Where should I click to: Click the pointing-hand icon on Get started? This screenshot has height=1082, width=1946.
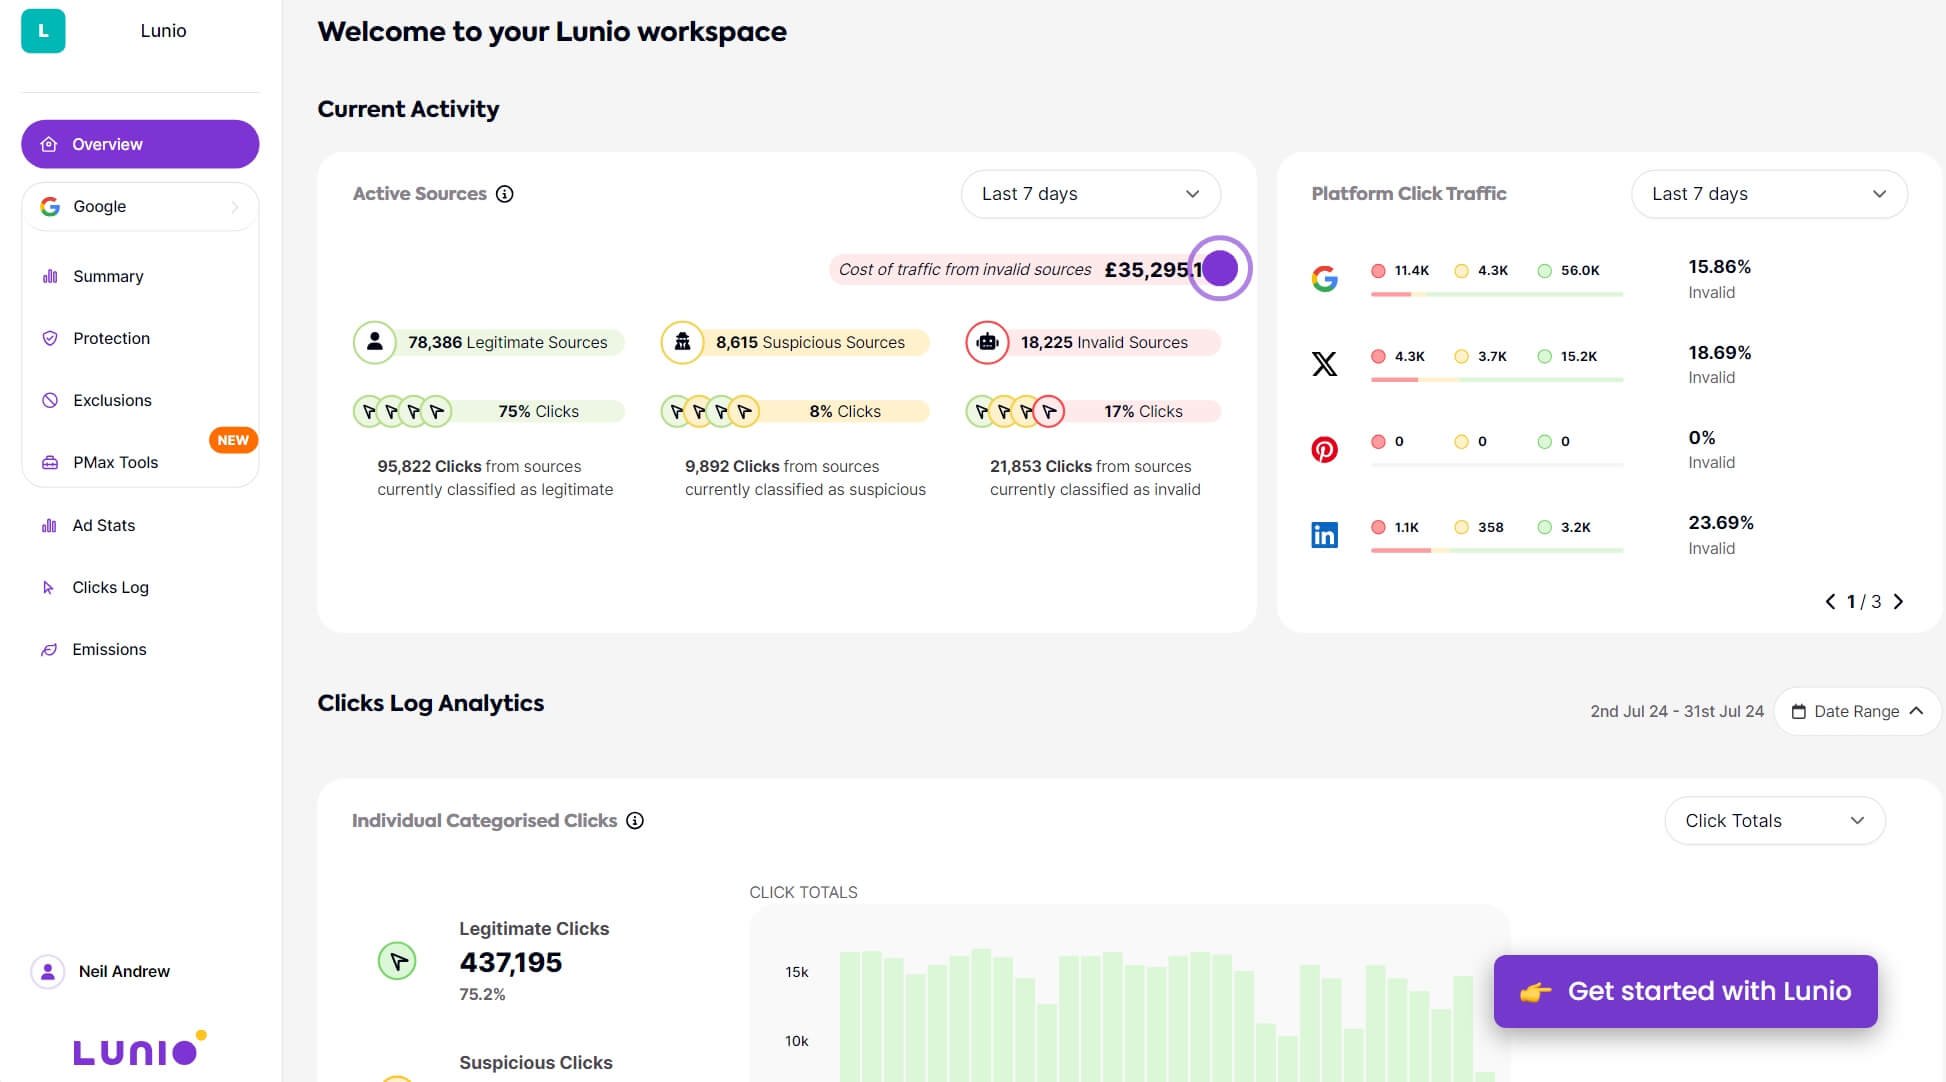click(x=1535, y=991)
